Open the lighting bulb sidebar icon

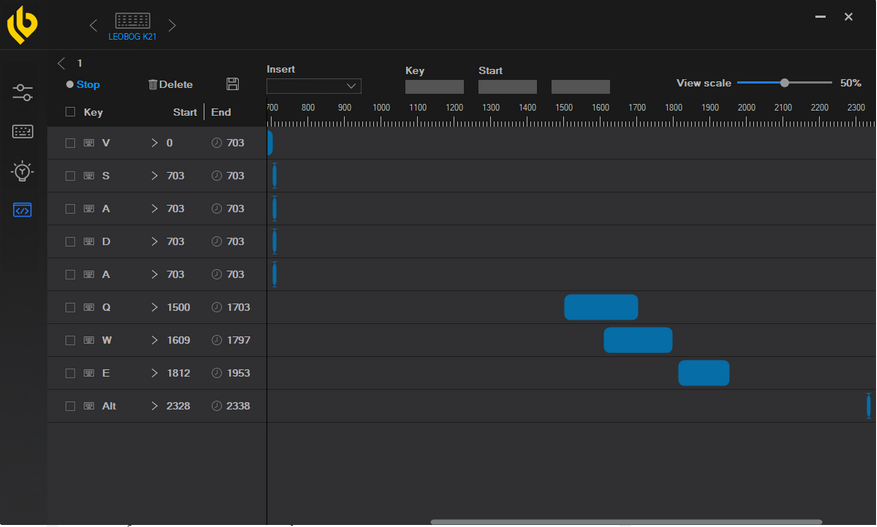(22, 171)
